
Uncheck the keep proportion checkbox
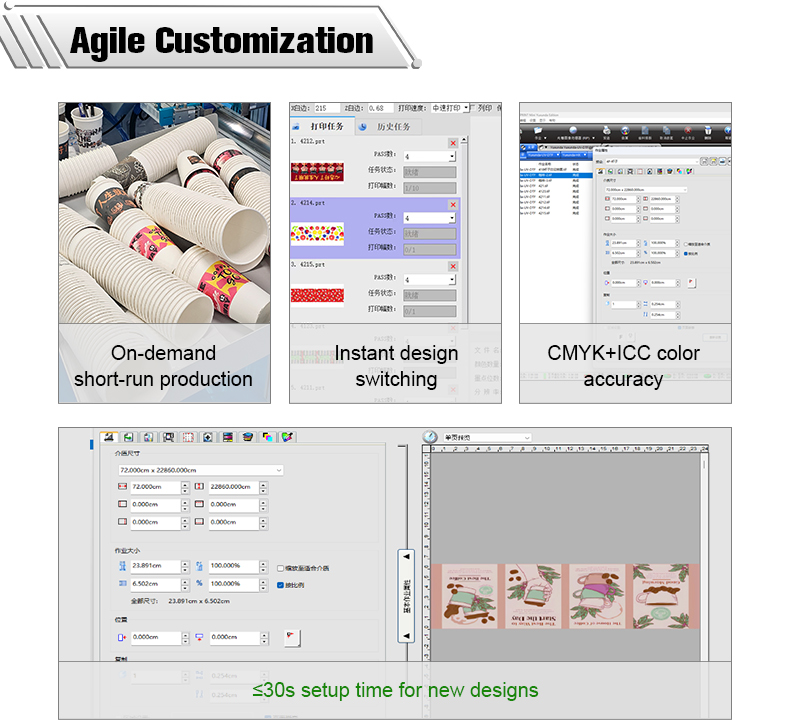(281, 584)
